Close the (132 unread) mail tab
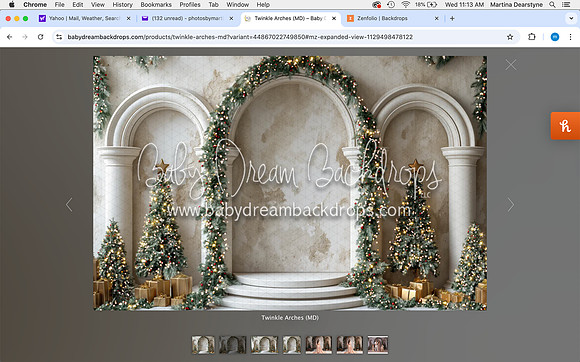Screen dimensions: 580x362 point(231,18)
